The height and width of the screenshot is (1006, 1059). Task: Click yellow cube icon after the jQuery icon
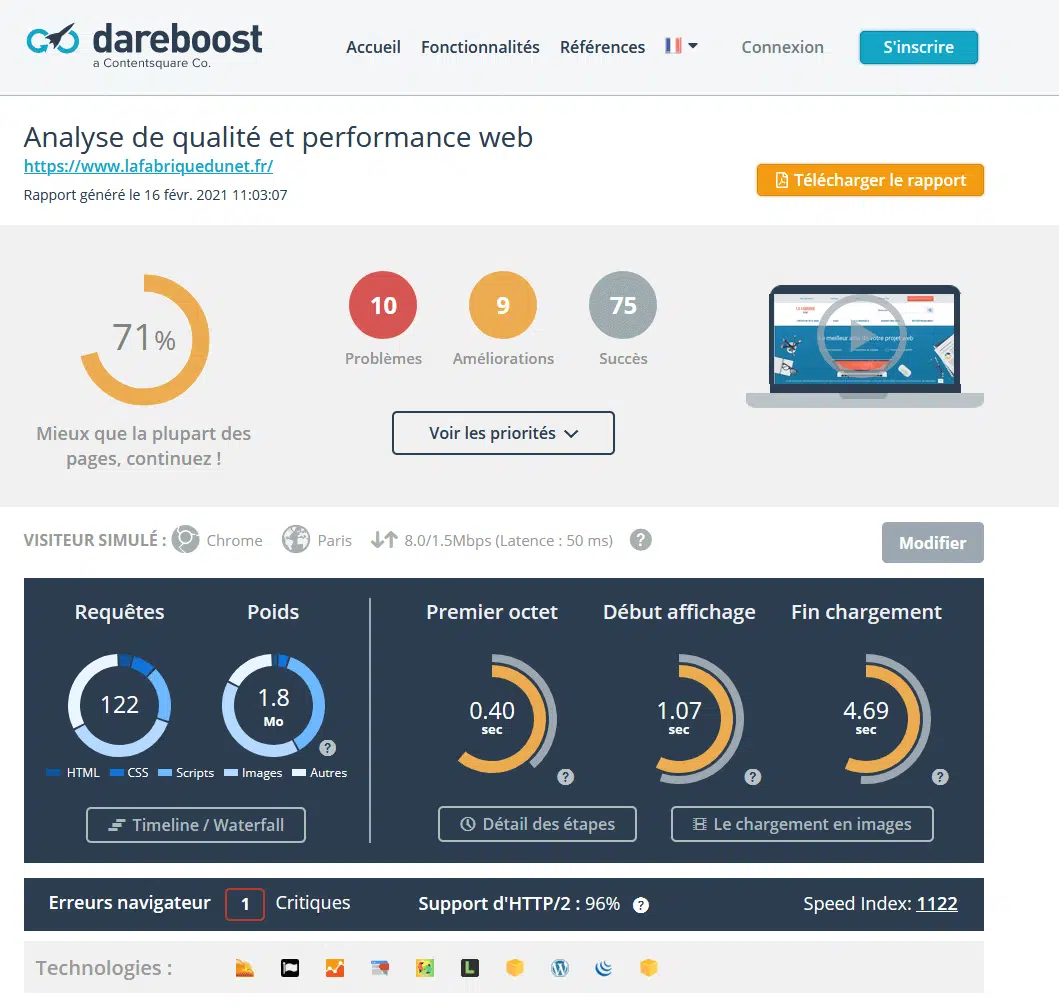pyautogui.click(x=648, y=968)
